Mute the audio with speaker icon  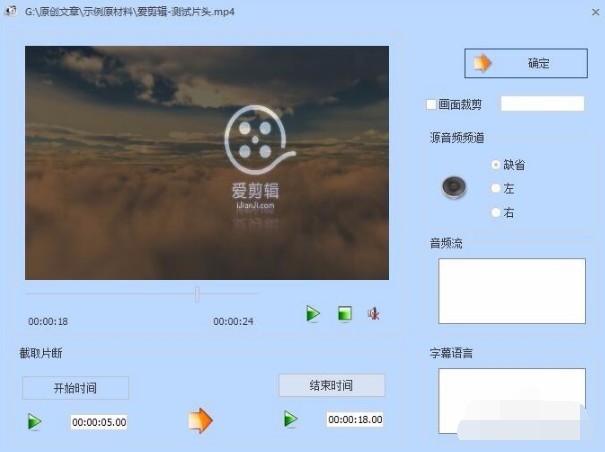click(373, 314)
